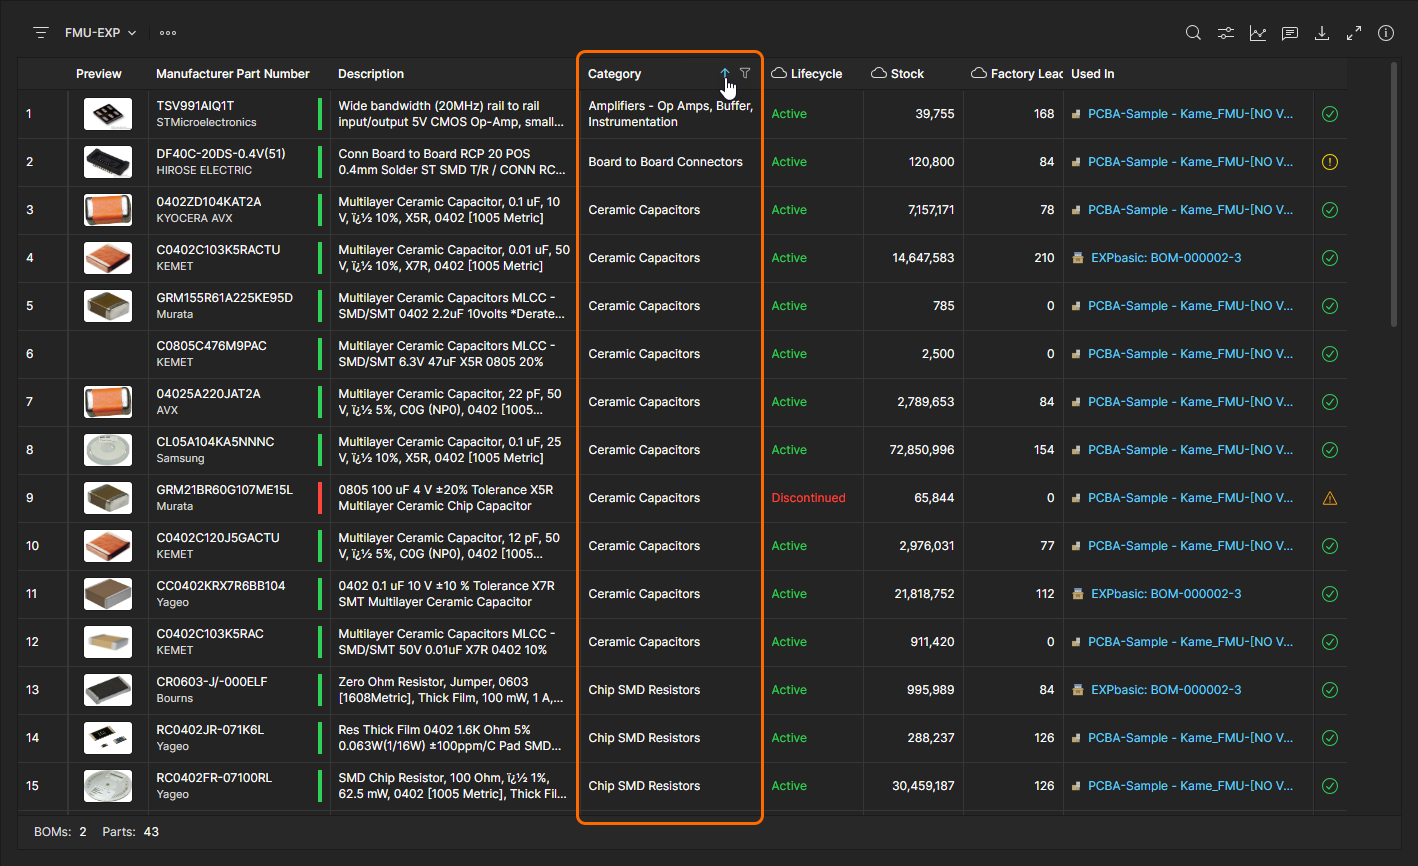The height and width of the screenshot is (866, 1418).
Task: Sort by the Stock column header
Action: pos(907,74)
